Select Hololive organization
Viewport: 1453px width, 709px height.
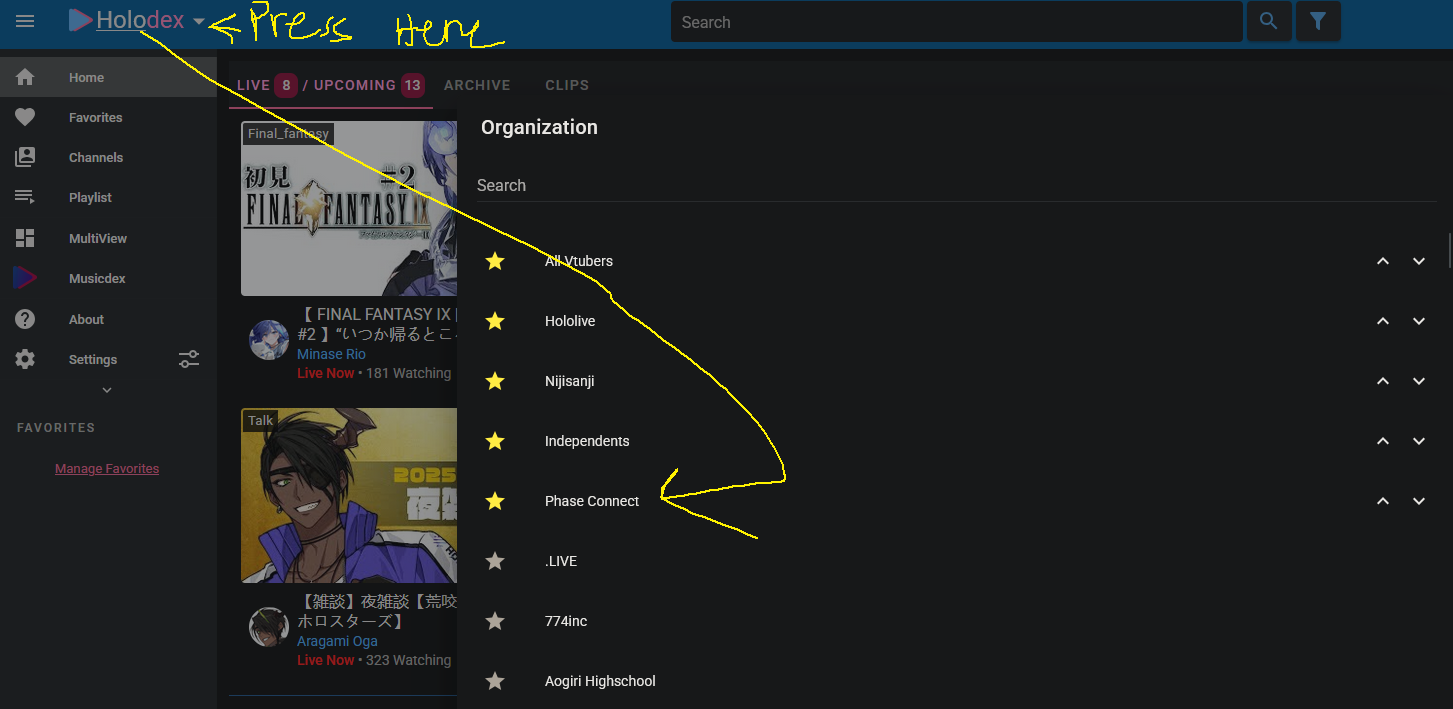tap(570, 321)
